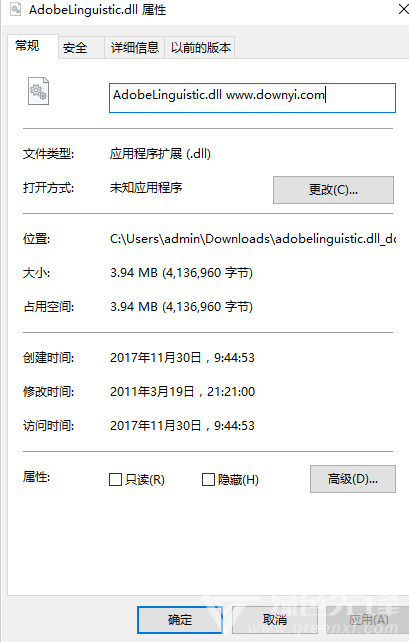Open the 详细信息 tab
This screenshot has width=409, height=642.
(x=135, y=48)
